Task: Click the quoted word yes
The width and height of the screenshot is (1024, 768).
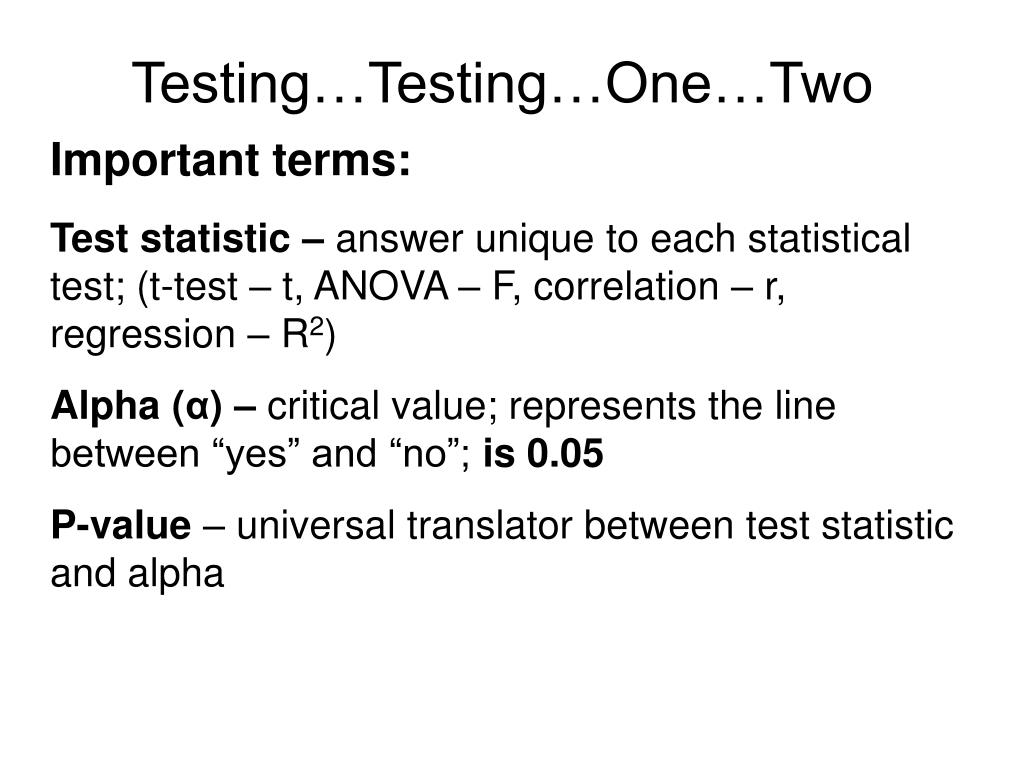Action: click(x=255, y=455)
